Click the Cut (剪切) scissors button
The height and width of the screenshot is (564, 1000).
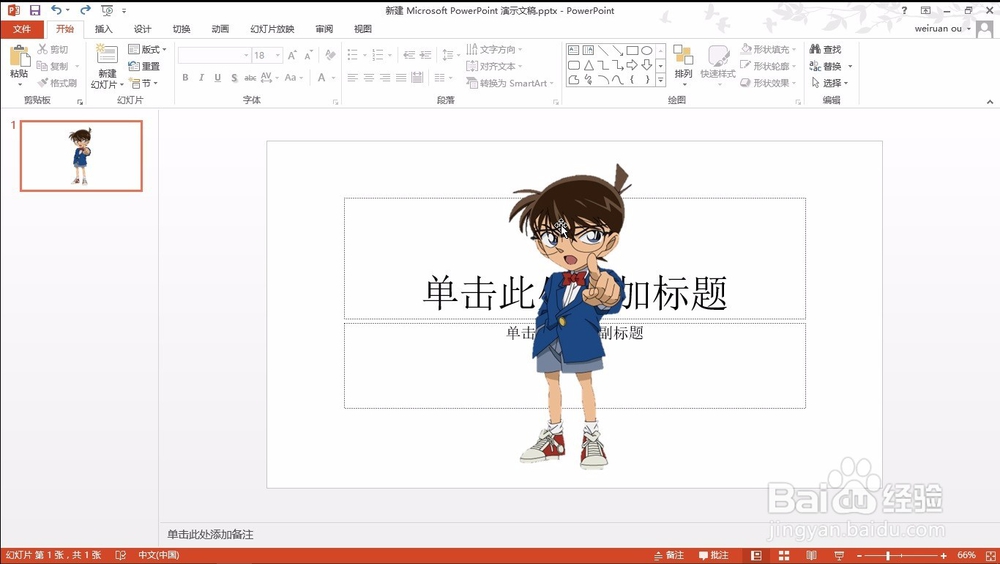coord(52,49)
